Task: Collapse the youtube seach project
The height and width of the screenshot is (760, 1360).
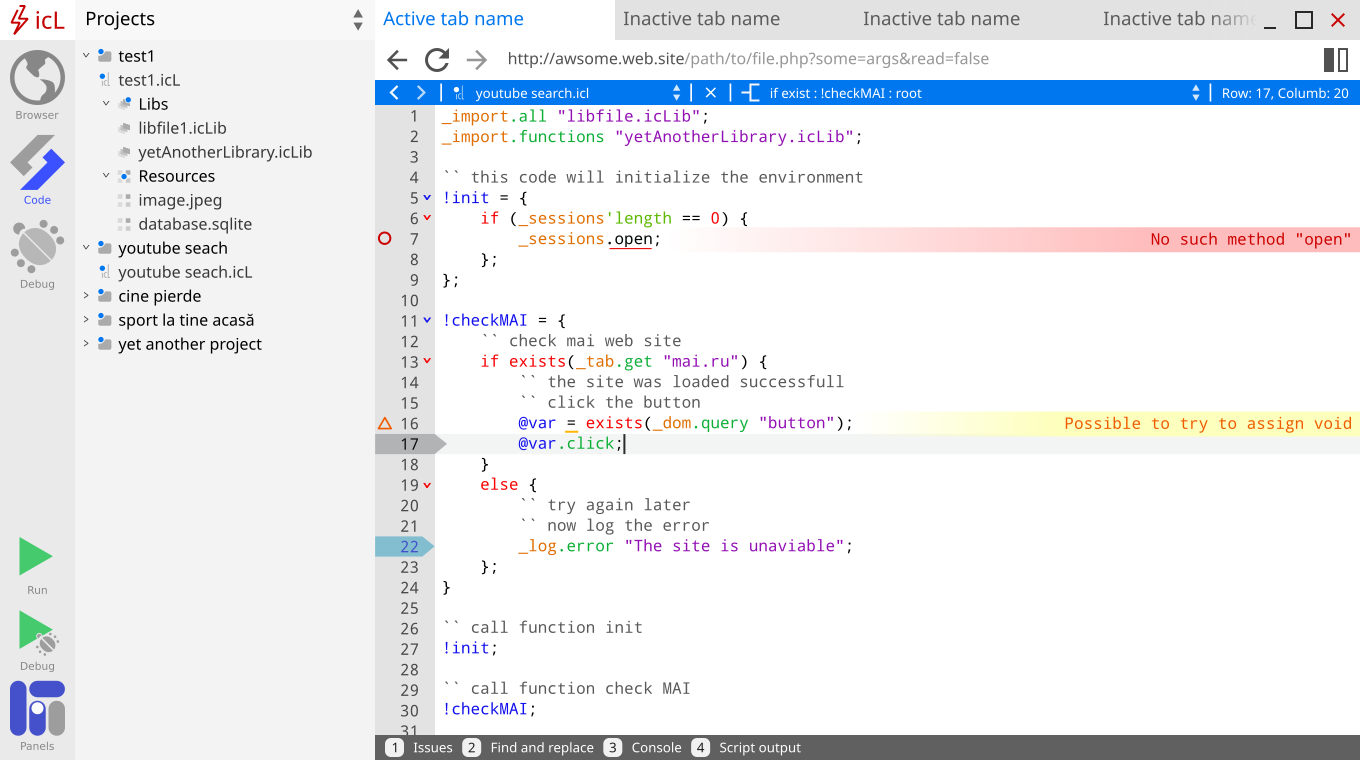Action: [86, 248]
